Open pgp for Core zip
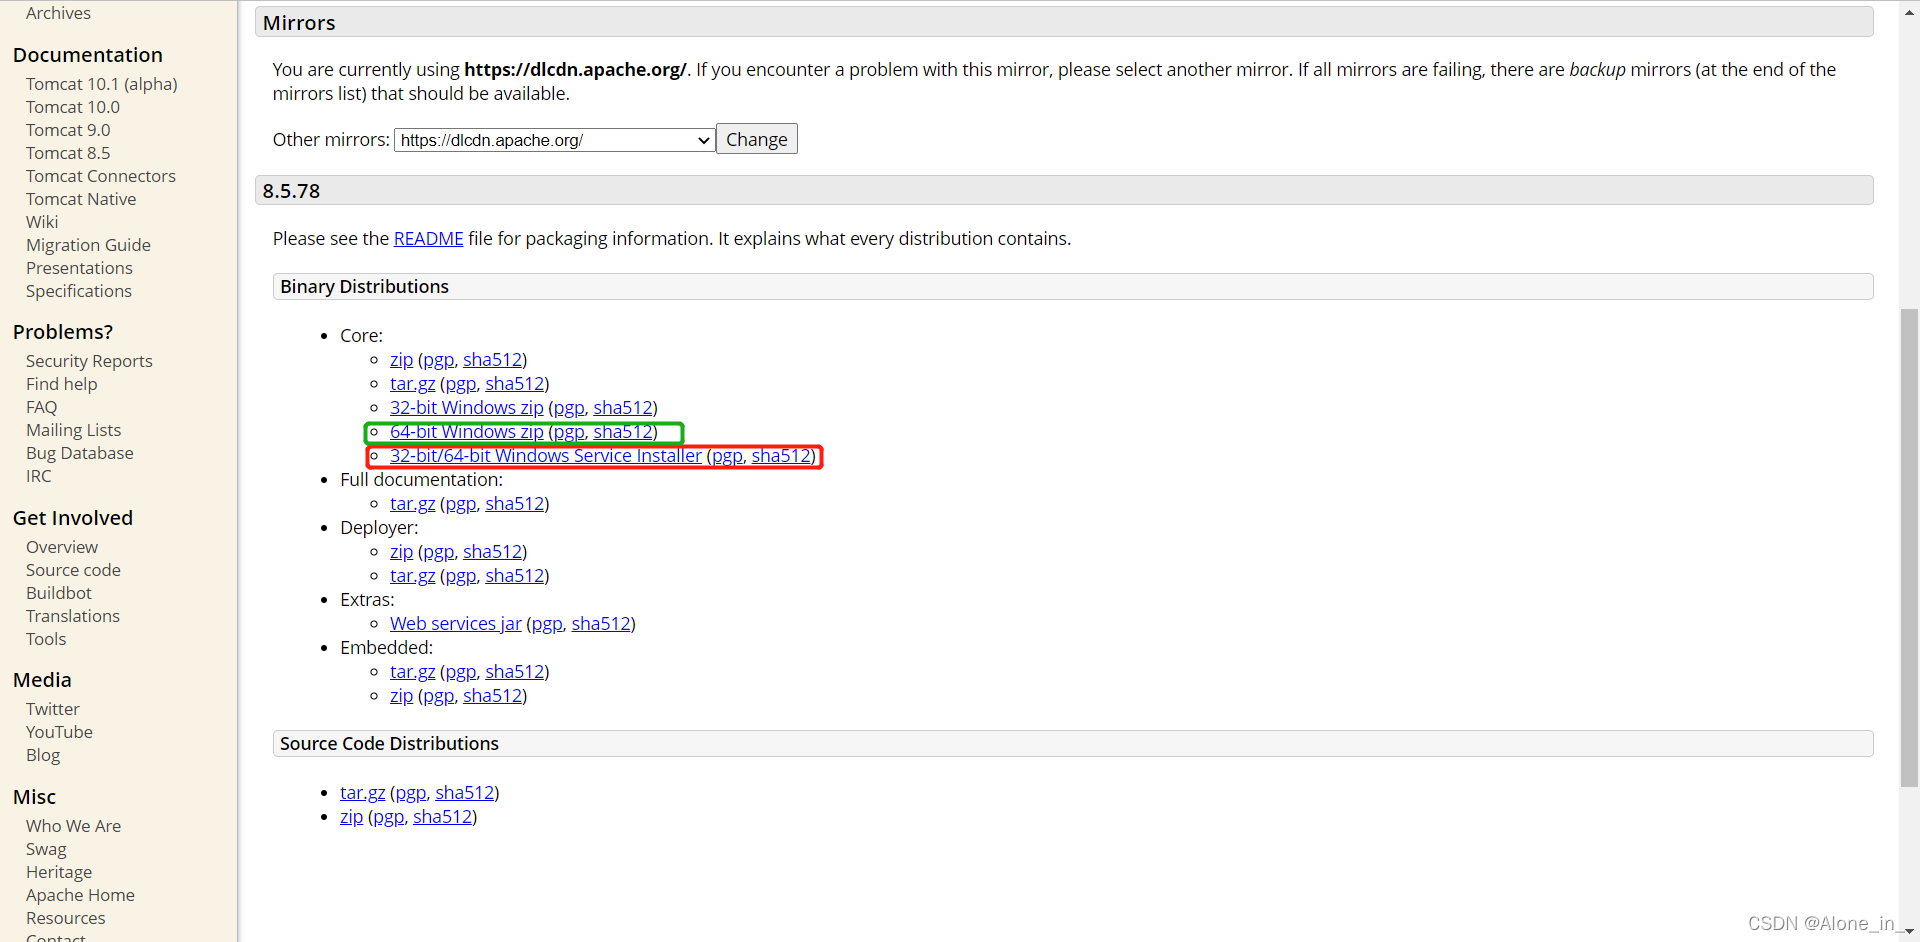Screen dimensions: 1920x942 (438, 360)
